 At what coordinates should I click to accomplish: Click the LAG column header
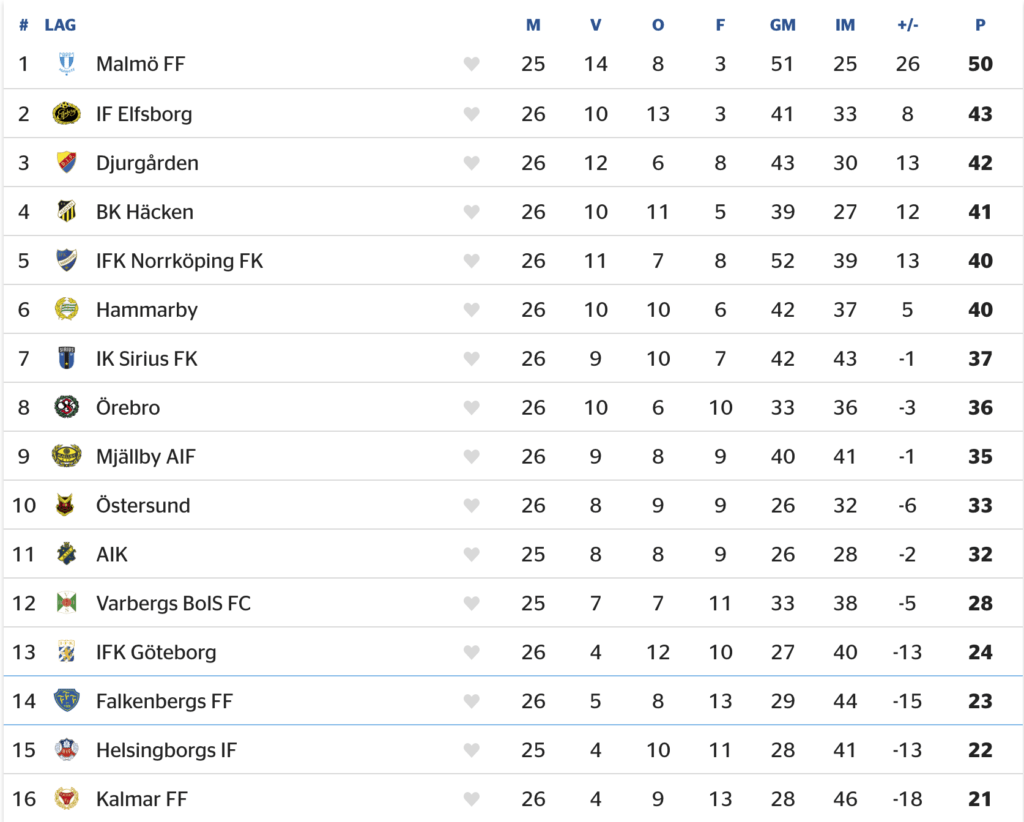[x=60, y=25]
